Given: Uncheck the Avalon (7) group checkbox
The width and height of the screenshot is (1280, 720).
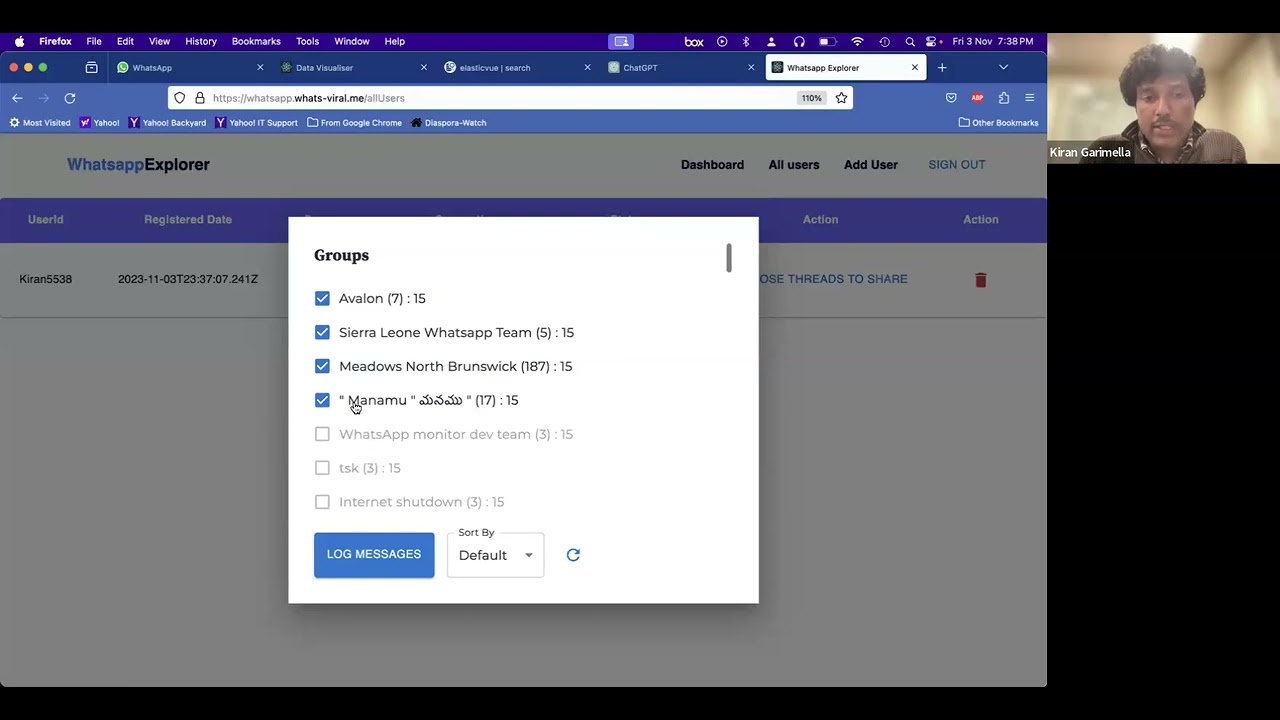Looking at the screenshot, I should coord(322,298).
